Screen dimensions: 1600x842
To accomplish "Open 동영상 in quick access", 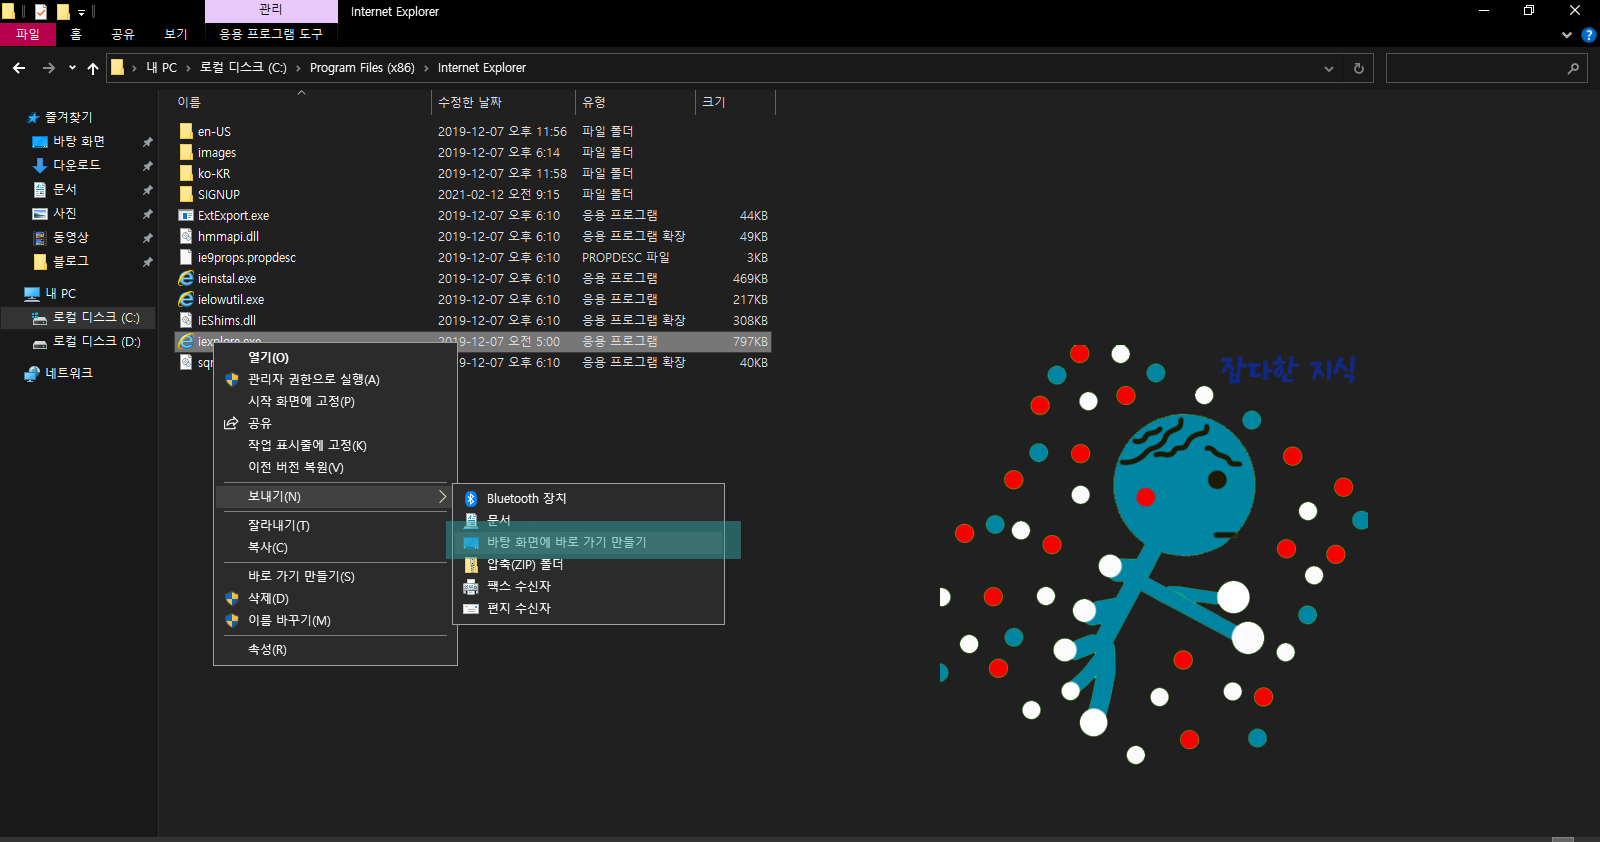I will (70, 237).
